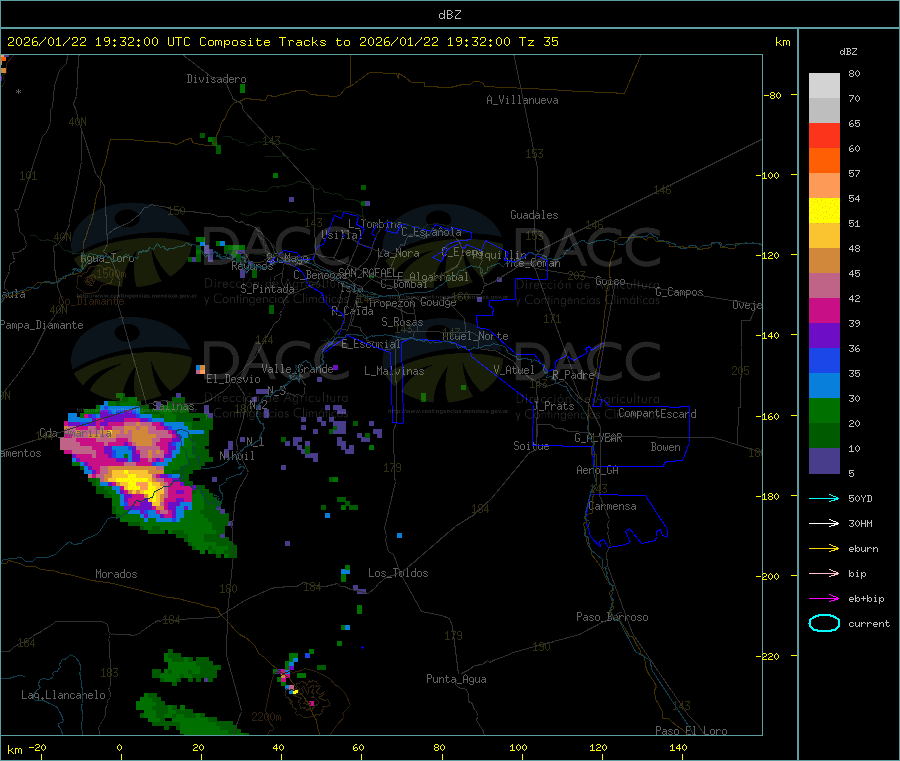Click the cyan 'current' ellipse legend icon
The image size is (900, 761).
click(824, 623)
